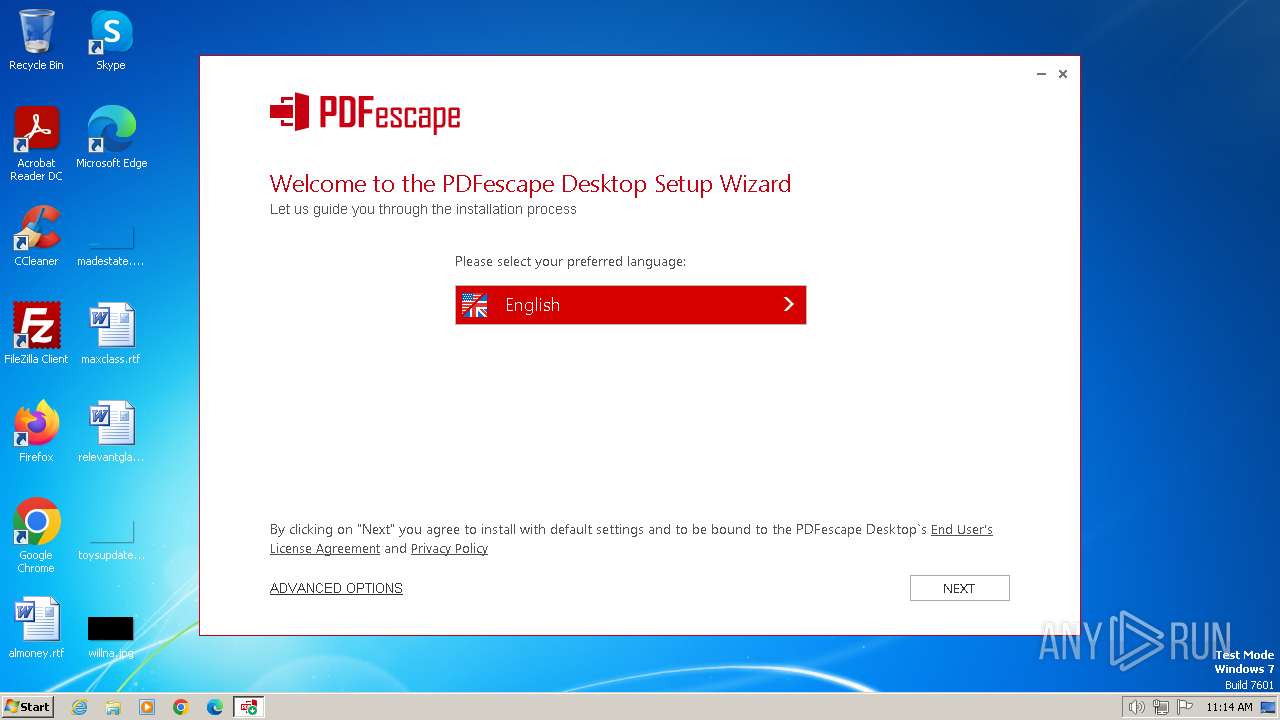Select Microsoft Edge desktop shortcut
The height and width of the screenshot is (720, 1280).
coord(111,138)
